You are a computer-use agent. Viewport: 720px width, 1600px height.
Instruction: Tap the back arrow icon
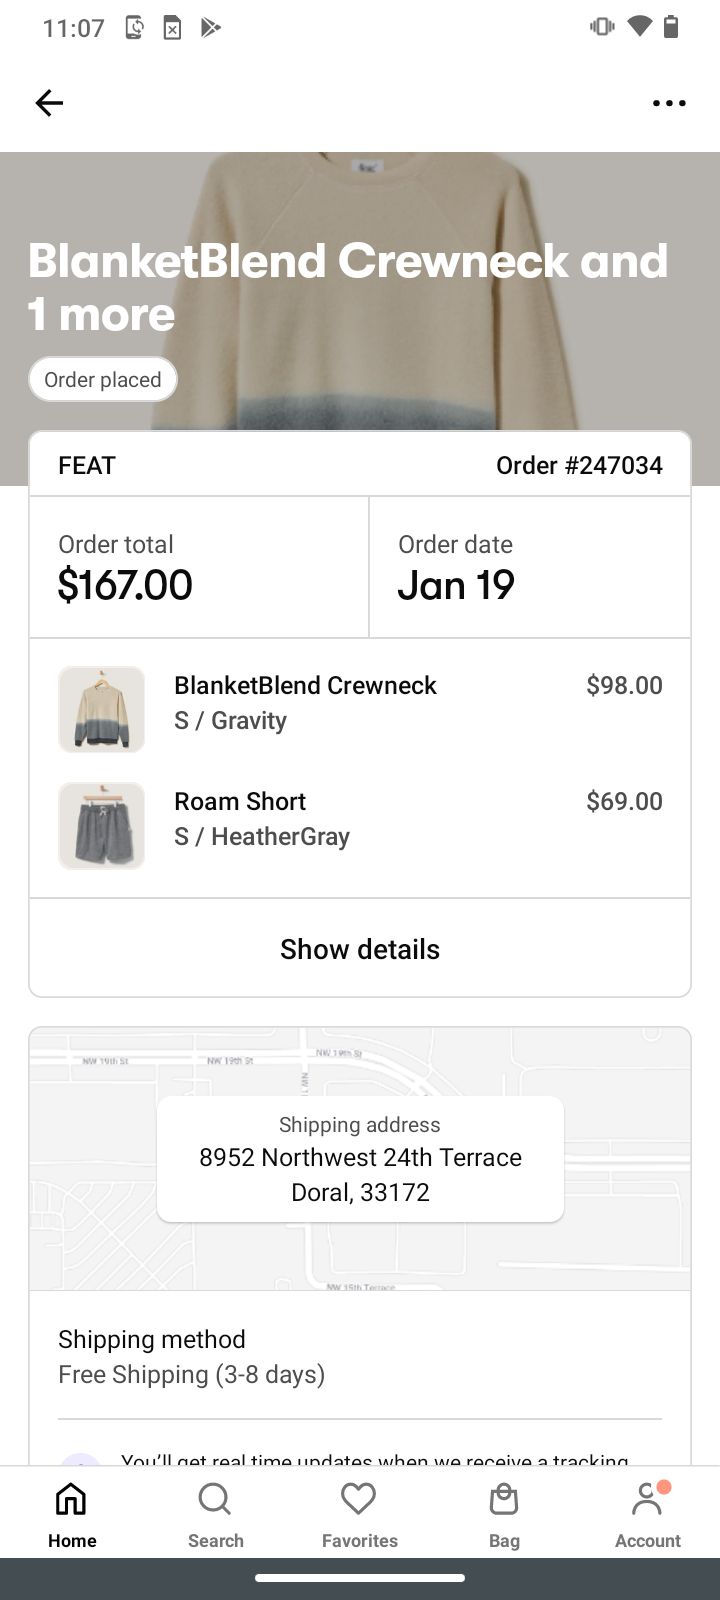pos(49,103)
